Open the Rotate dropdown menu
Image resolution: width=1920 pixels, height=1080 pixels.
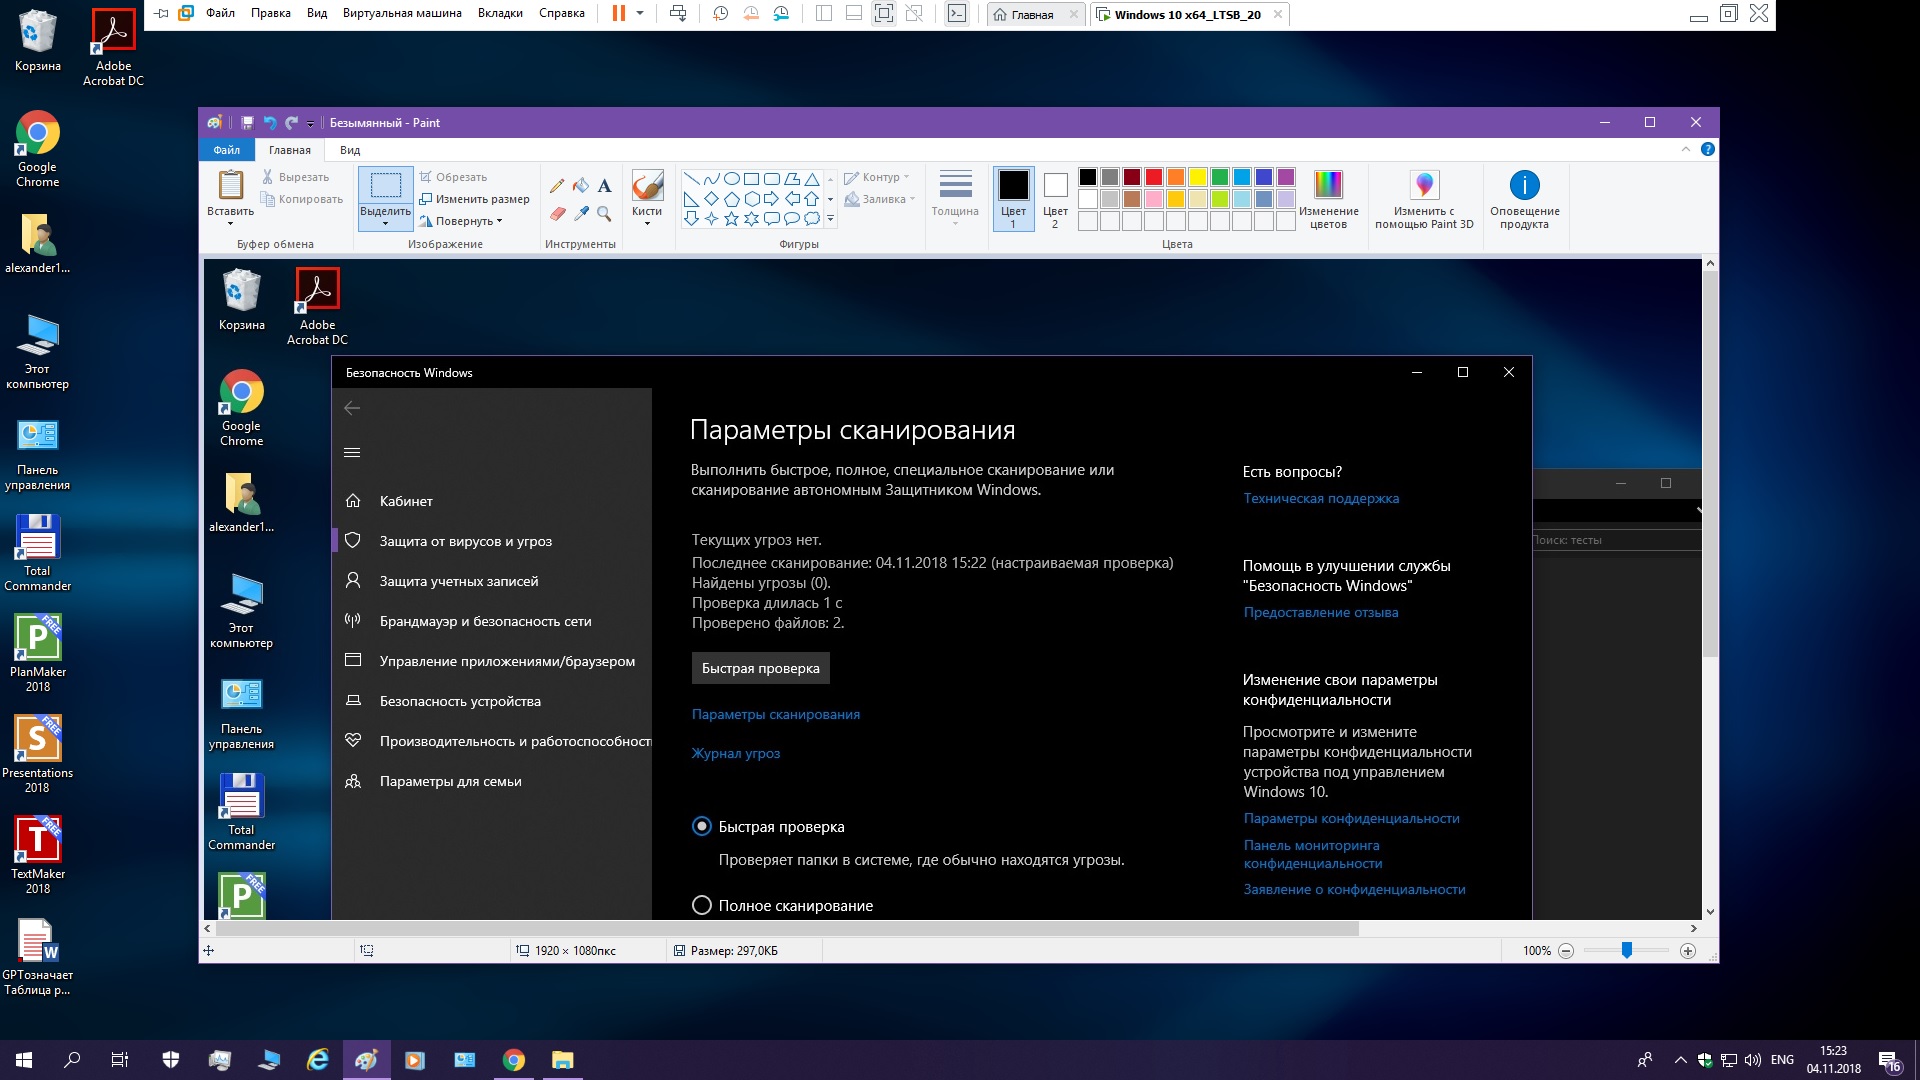466,221
